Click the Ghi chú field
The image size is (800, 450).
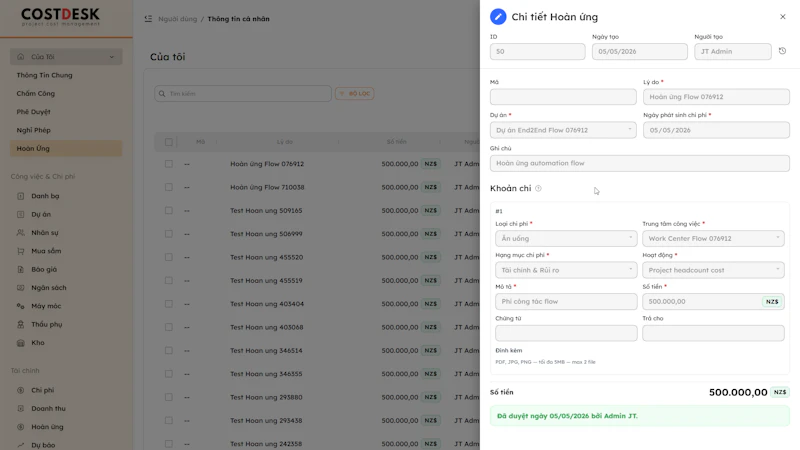pyautogui.click(x=640, y=163)
